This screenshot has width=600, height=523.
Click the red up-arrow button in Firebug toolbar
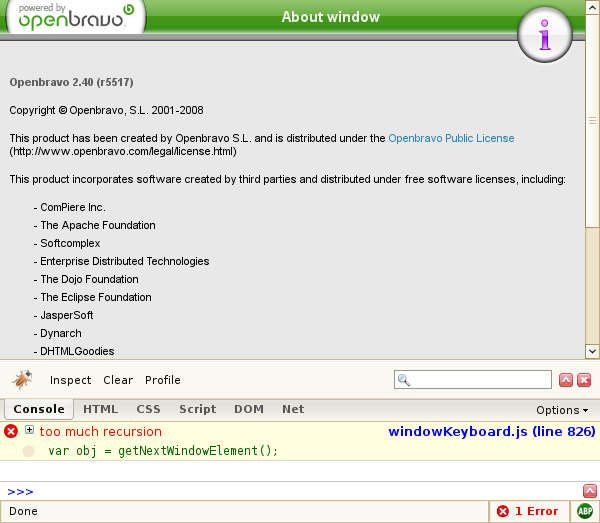point(566,380)
